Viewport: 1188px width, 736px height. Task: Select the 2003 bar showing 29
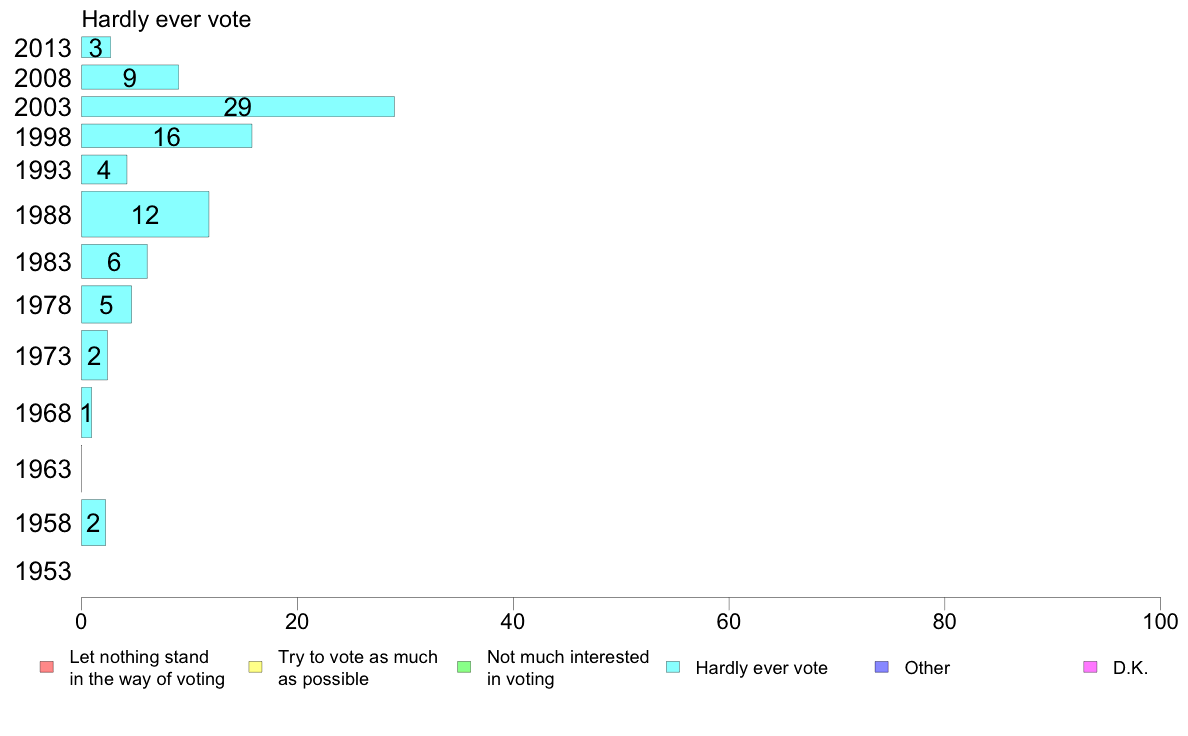(x=238, y=107)
